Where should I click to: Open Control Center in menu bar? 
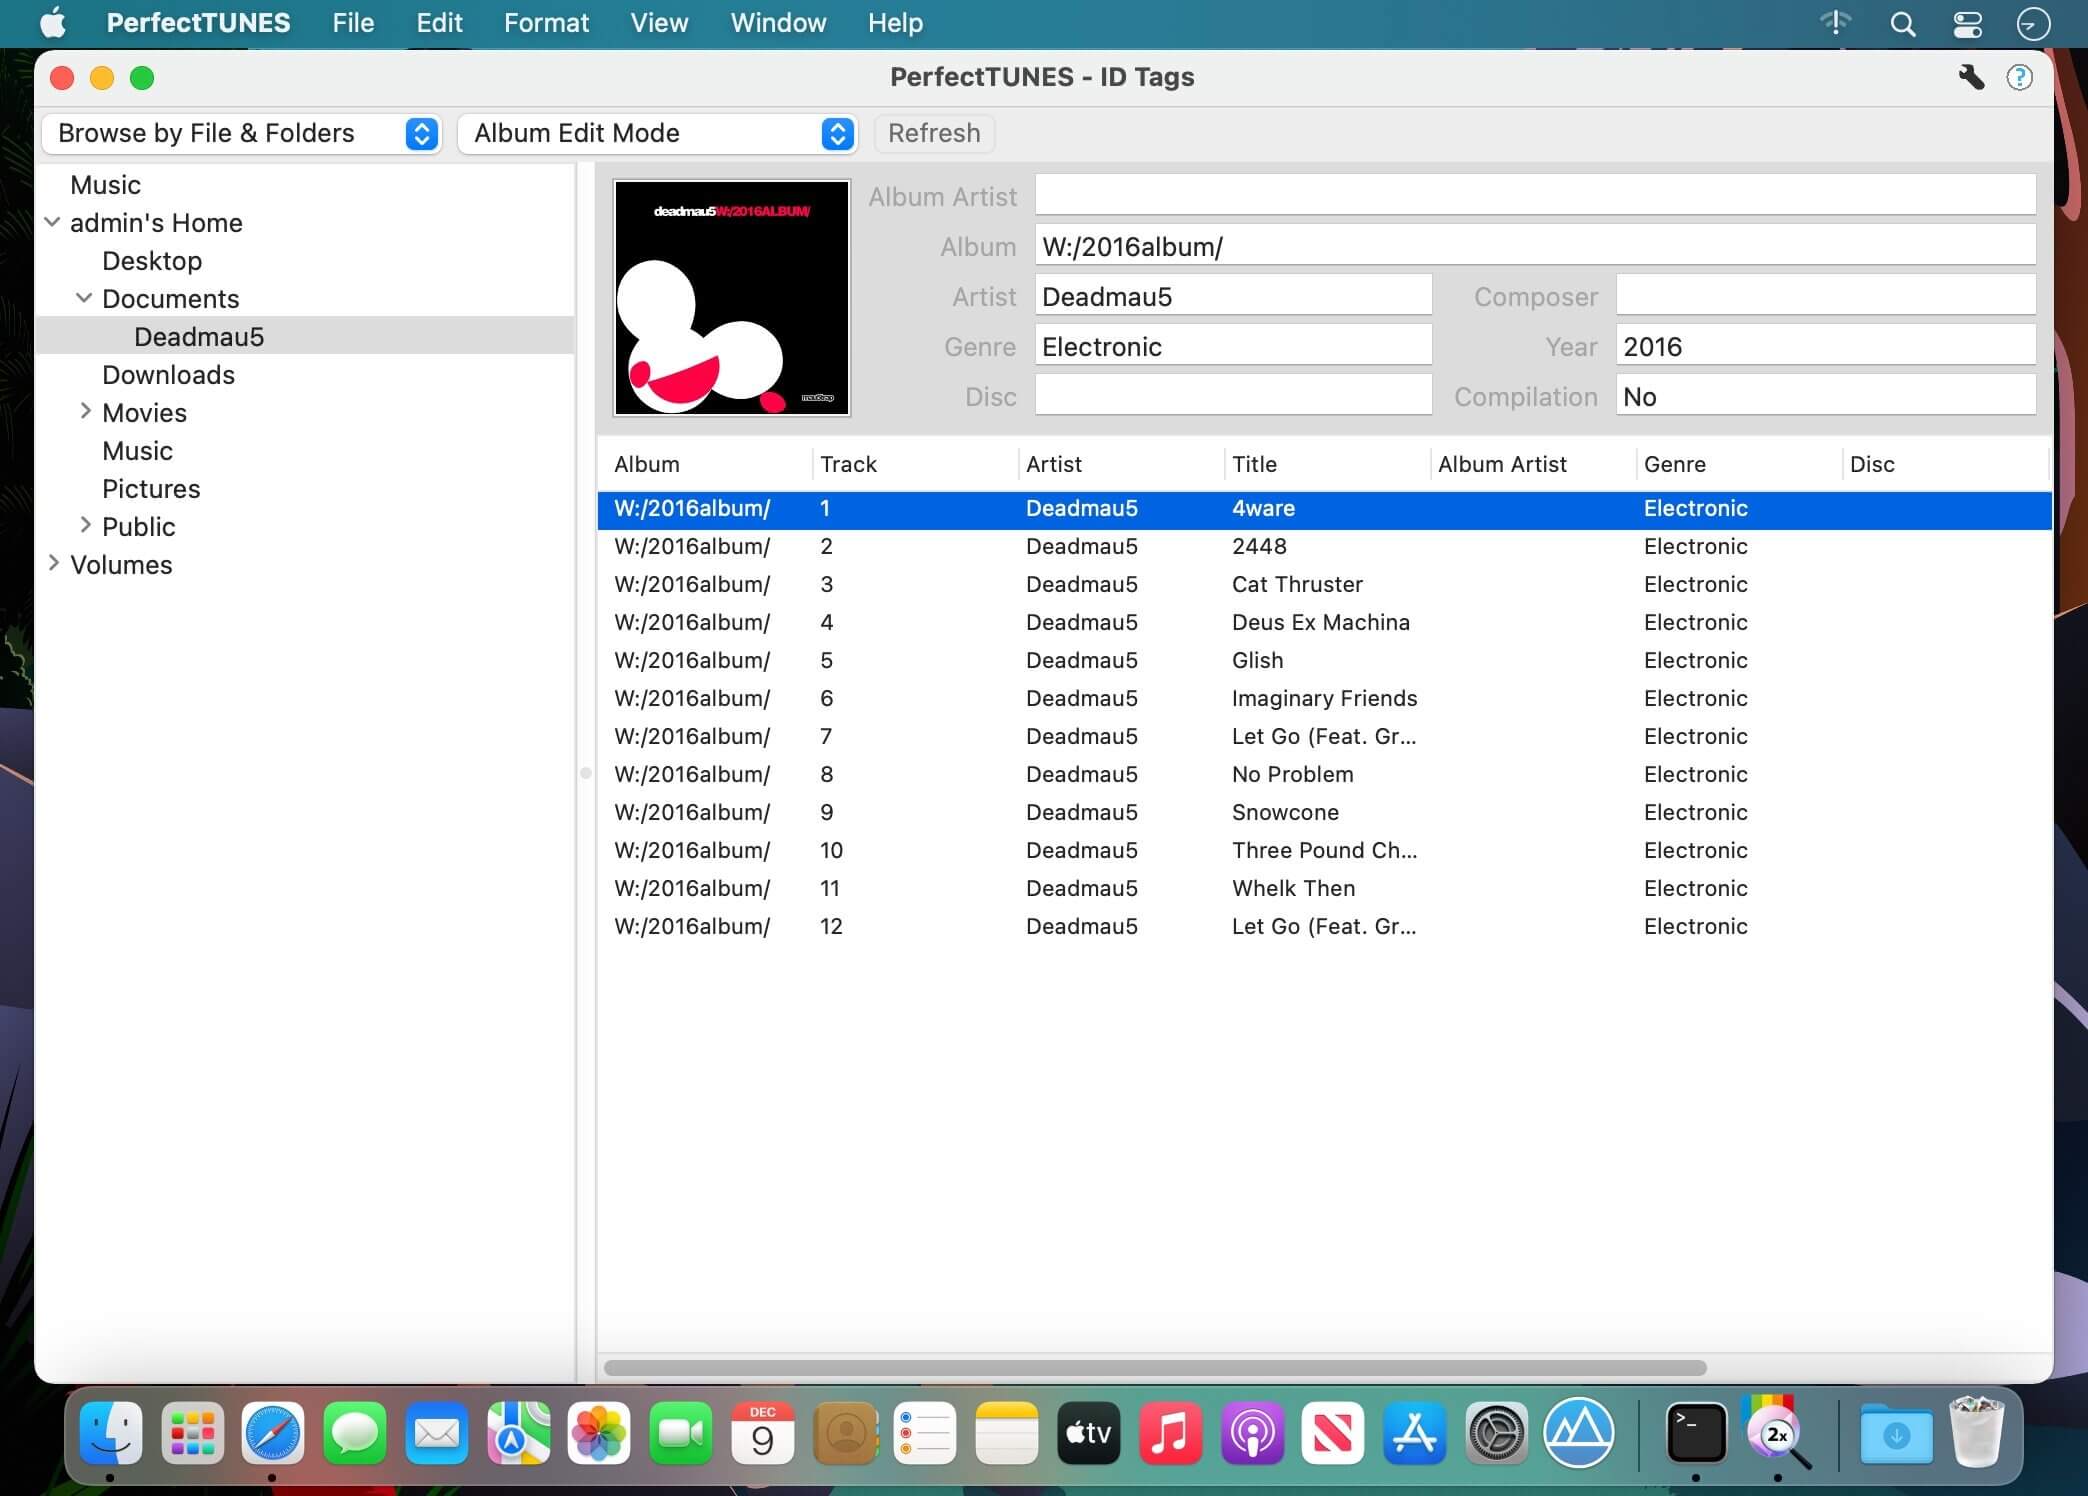pyautogui.click(x=1967, y=23)
